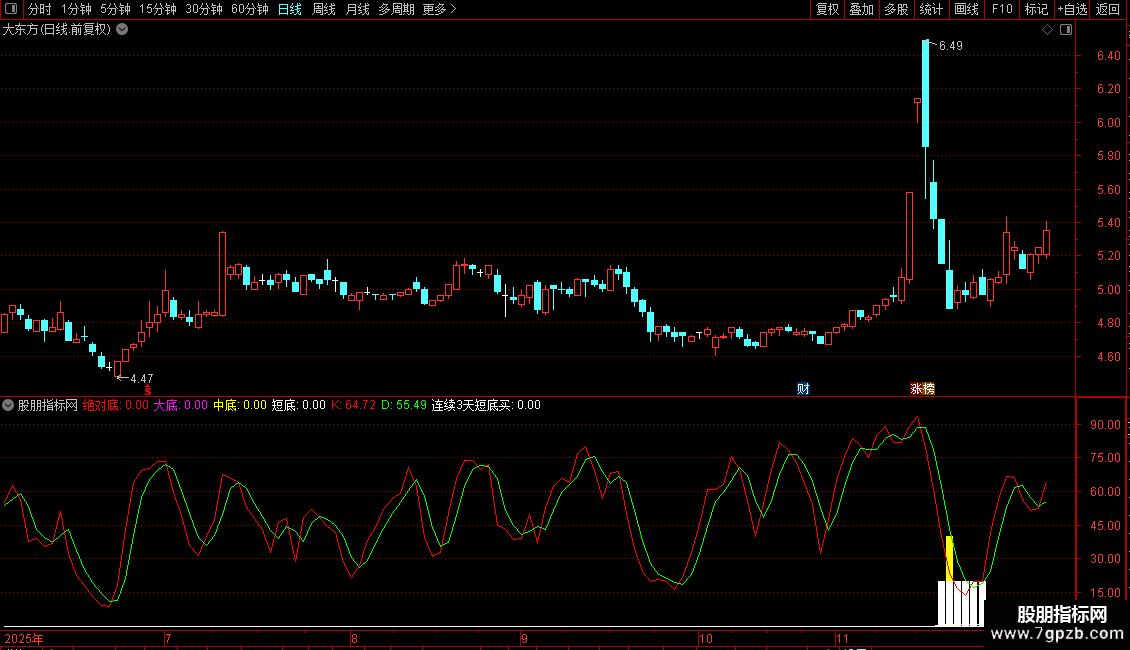Add stock via +自选 button

pos(1072,9)
